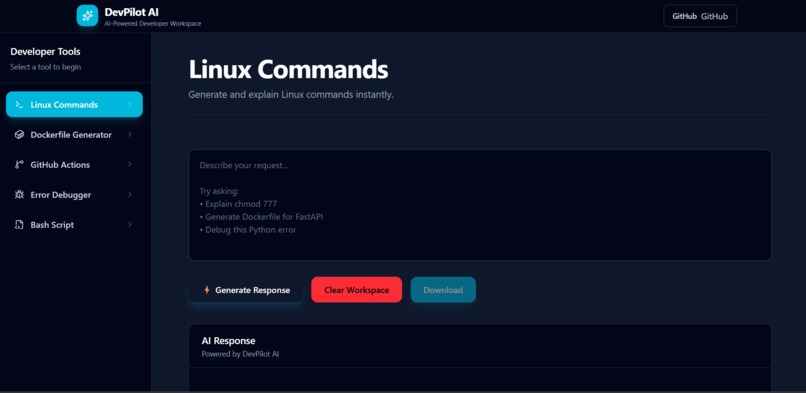Image resolution: width=806 pixels, height=393 pixels.
Task: Switch to the GitHub Actions tool
Action: tap(75, 164)
